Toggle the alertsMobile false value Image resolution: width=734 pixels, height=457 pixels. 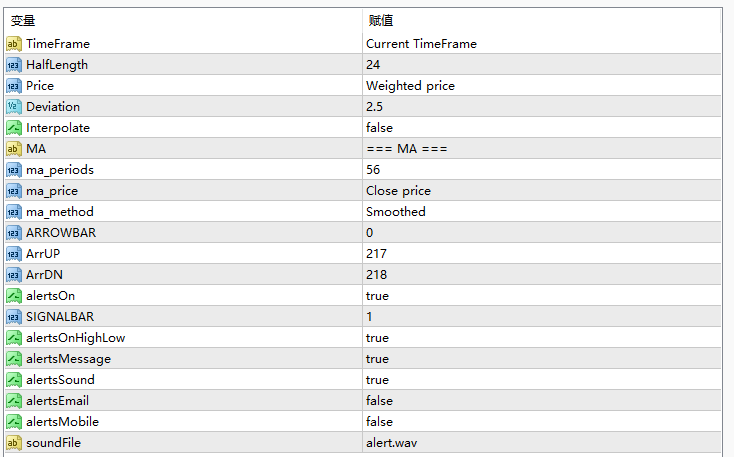(x=379, y=422)
